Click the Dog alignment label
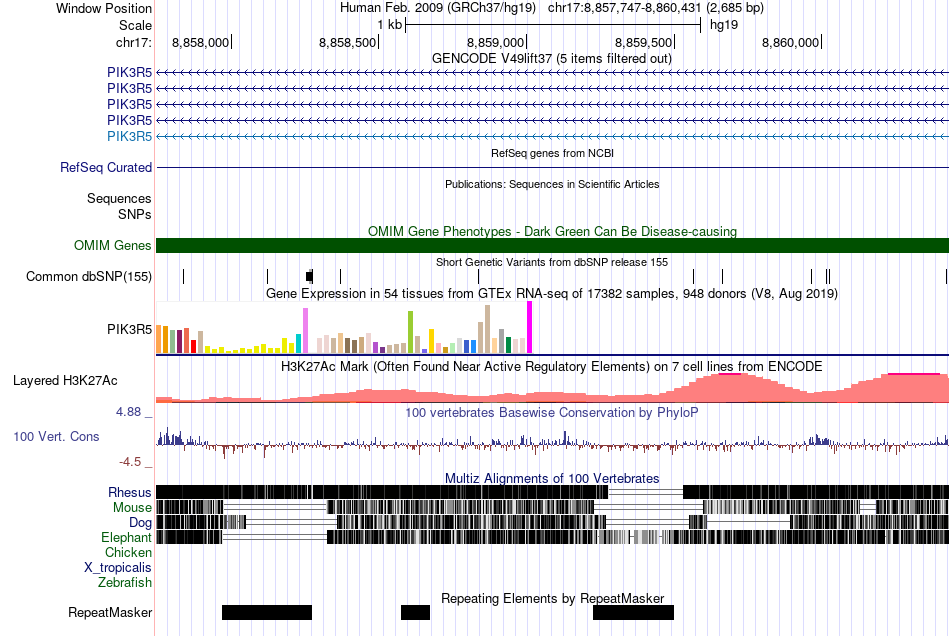 [140, 522]
